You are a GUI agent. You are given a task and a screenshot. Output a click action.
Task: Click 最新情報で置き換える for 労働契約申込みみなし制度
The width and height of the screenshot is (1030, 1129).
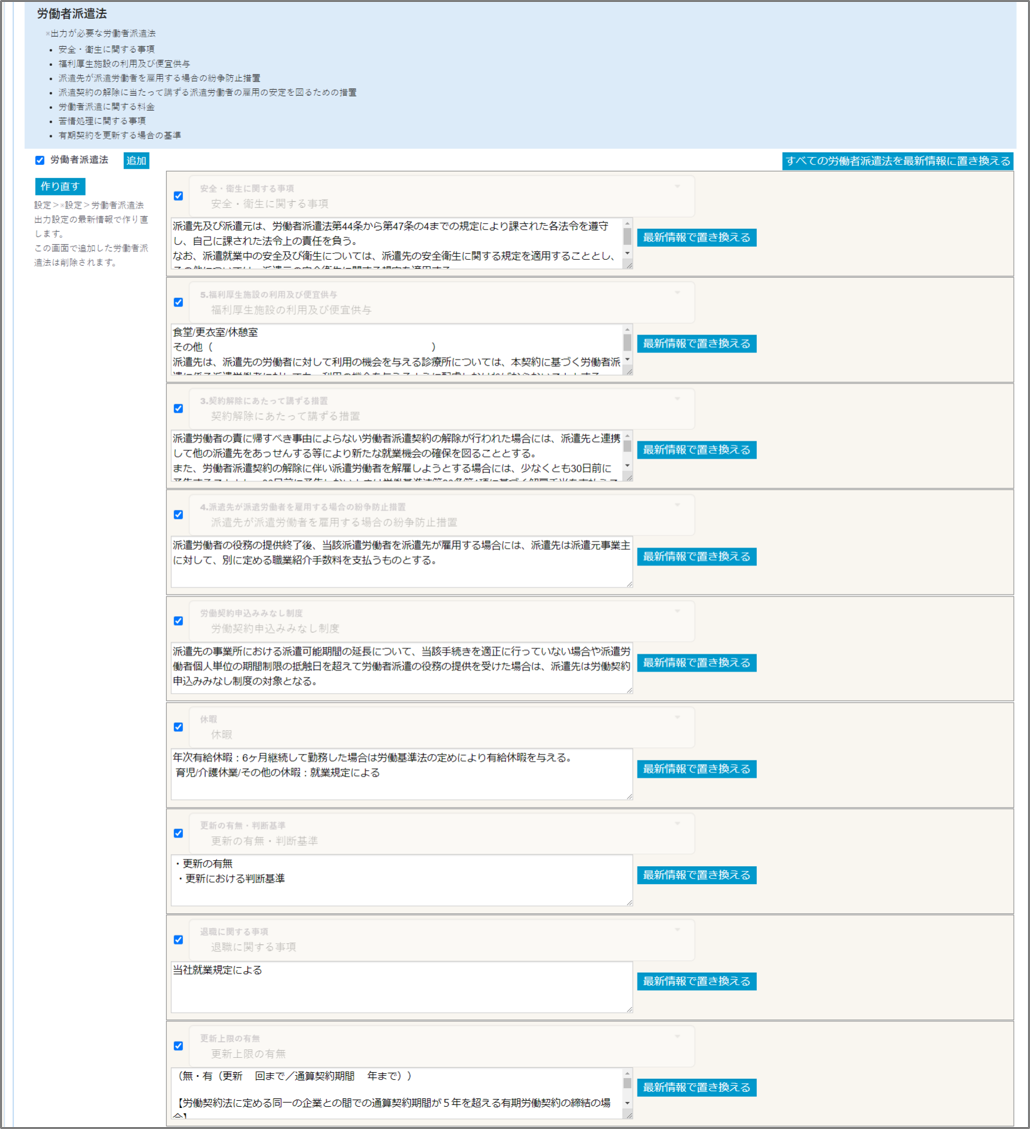coord(697,662)
